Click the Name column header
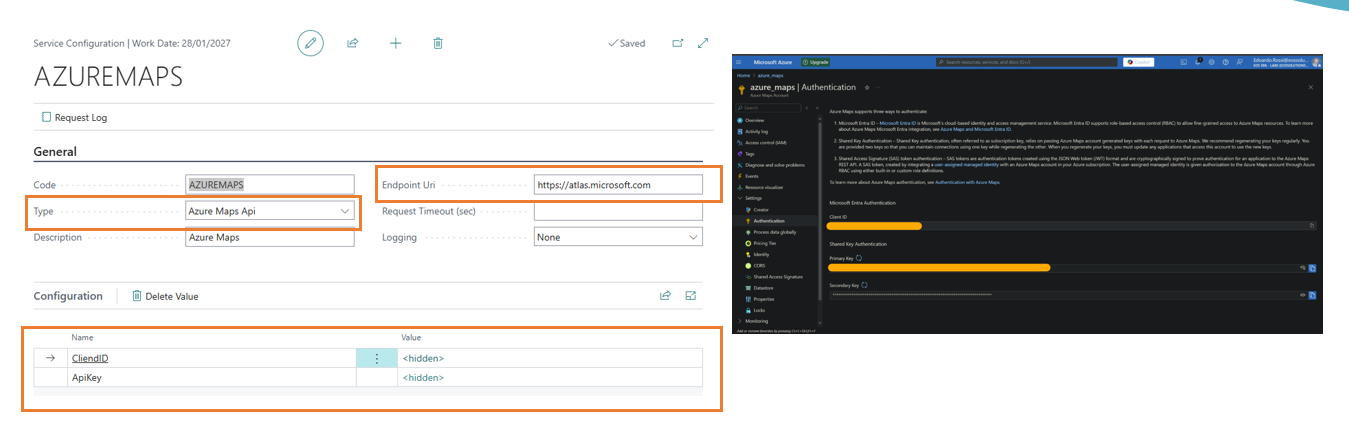Image resolution: width=1349 pixels, height=432 pixels. tap(82, 338)
